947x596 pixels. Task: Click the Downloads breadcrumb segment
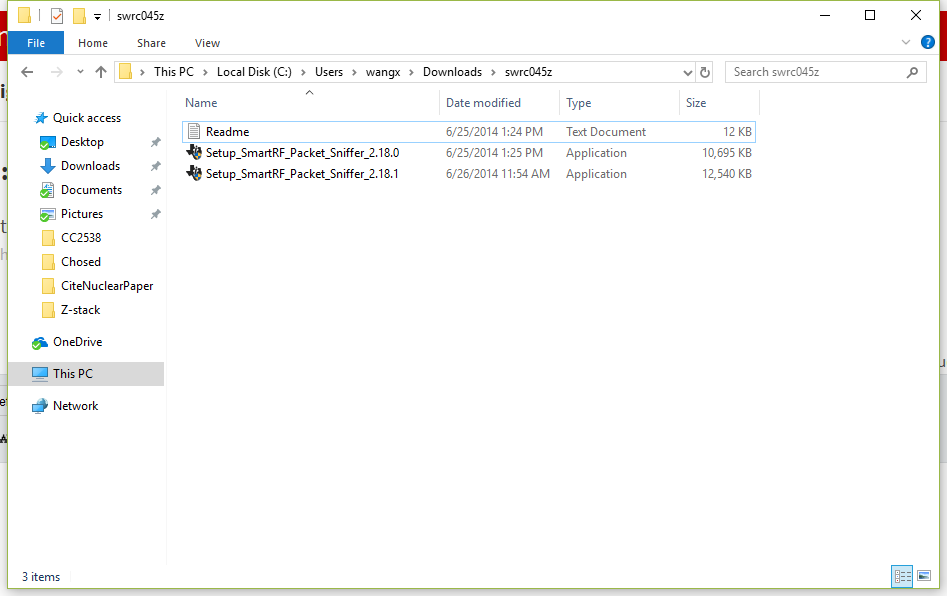pos(452,72)
